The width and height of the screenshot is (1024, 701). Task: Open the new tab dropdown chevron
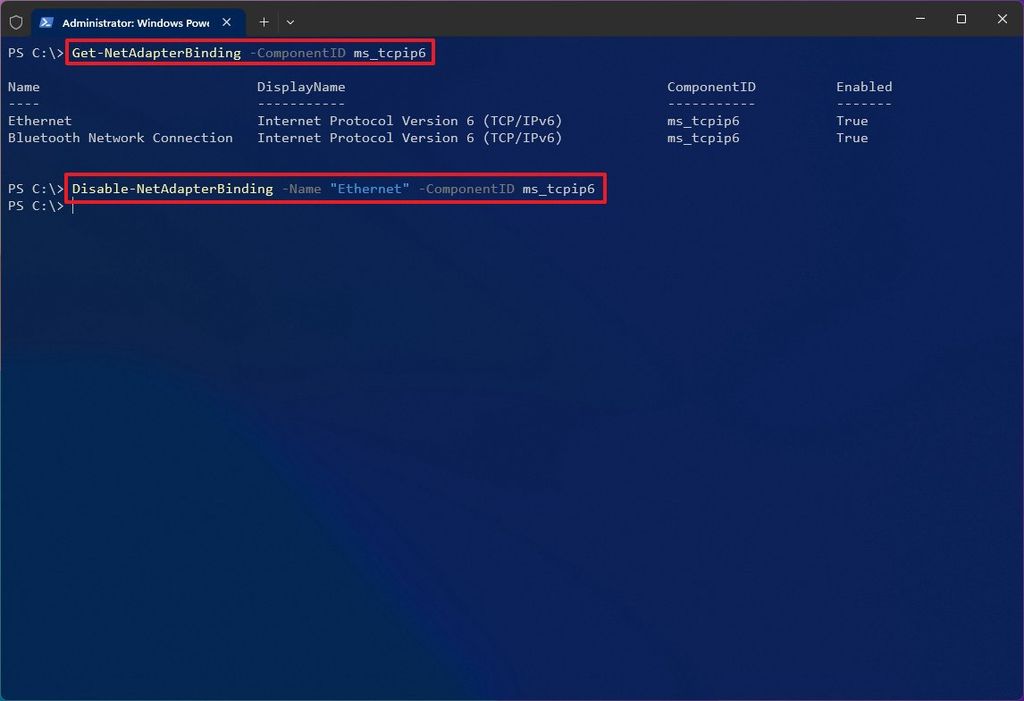[290, 22]
